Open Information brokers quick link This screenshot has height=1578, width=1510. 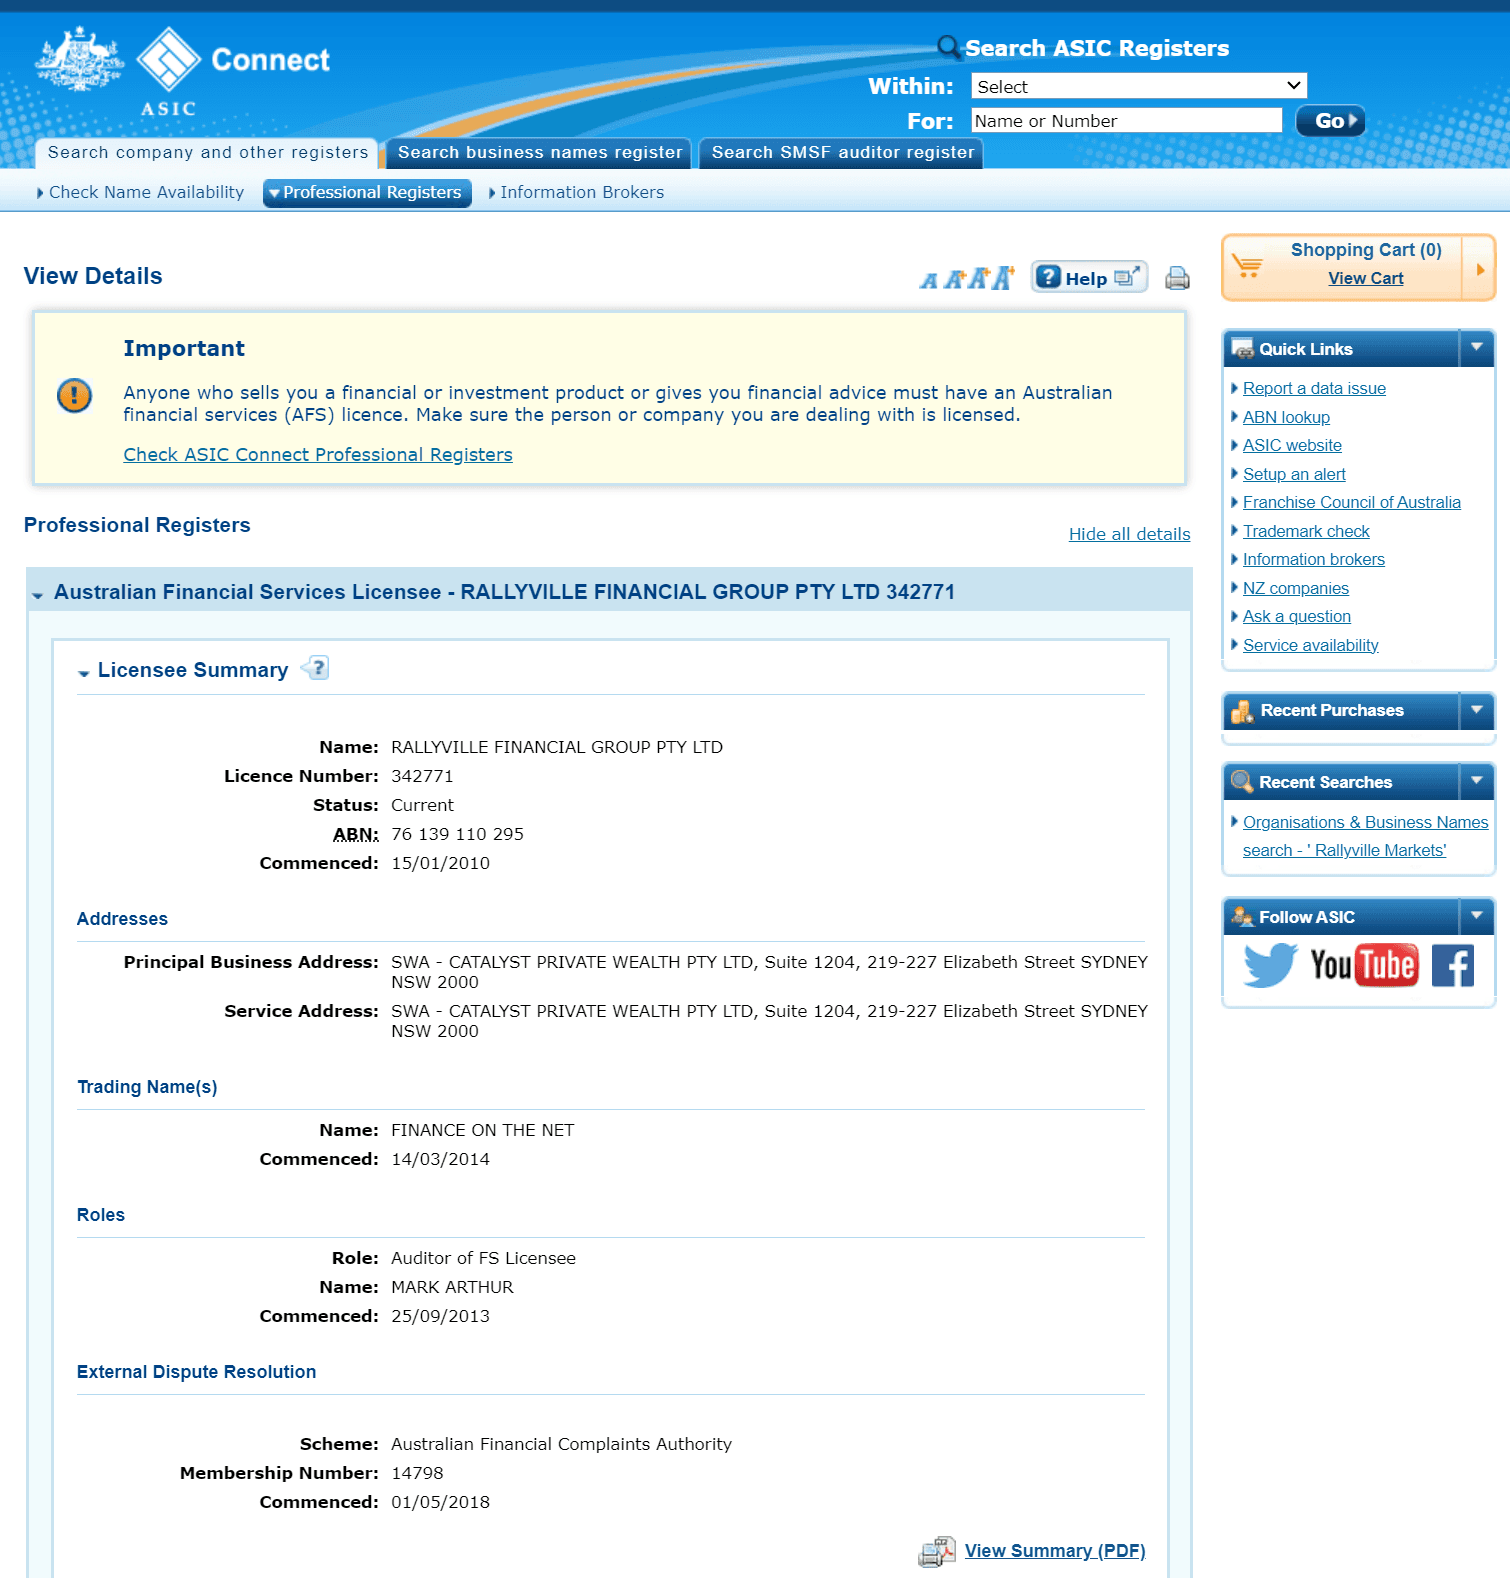click(x=1314, y=559)
